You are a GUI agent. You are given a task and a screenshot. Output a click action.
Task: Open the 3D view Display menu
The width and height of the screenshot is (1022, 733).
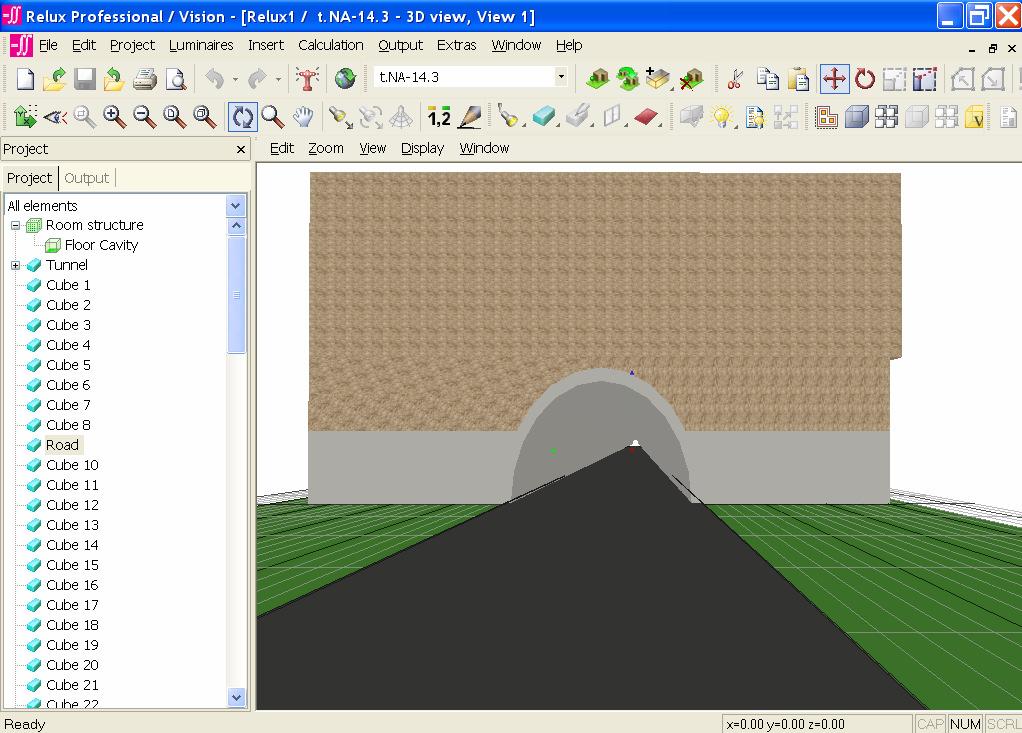coord(422,149)
